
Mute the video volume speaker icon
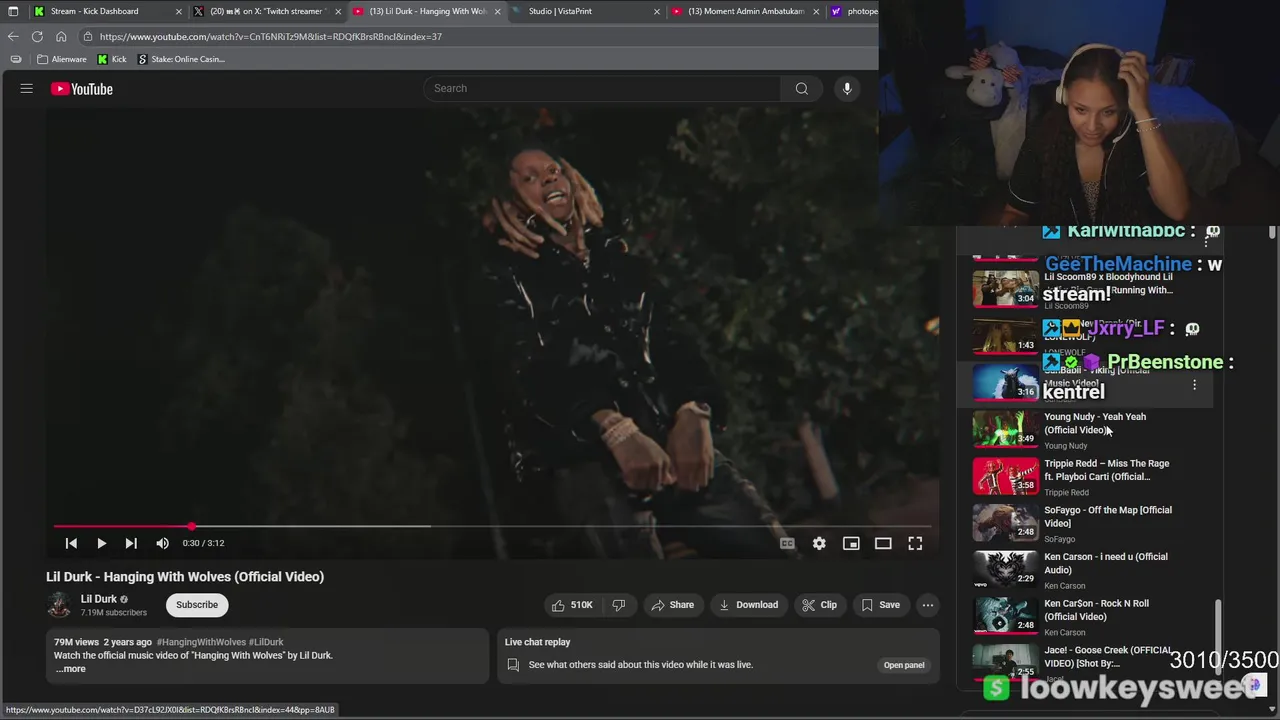click(162, 543)
